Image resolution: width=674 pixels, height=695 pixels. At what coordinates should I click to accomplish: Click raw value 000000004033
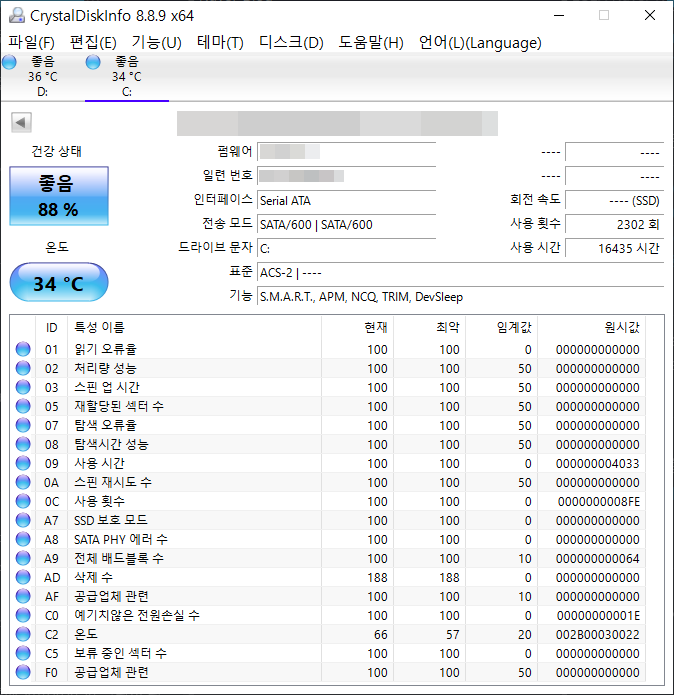click(597, 464)
